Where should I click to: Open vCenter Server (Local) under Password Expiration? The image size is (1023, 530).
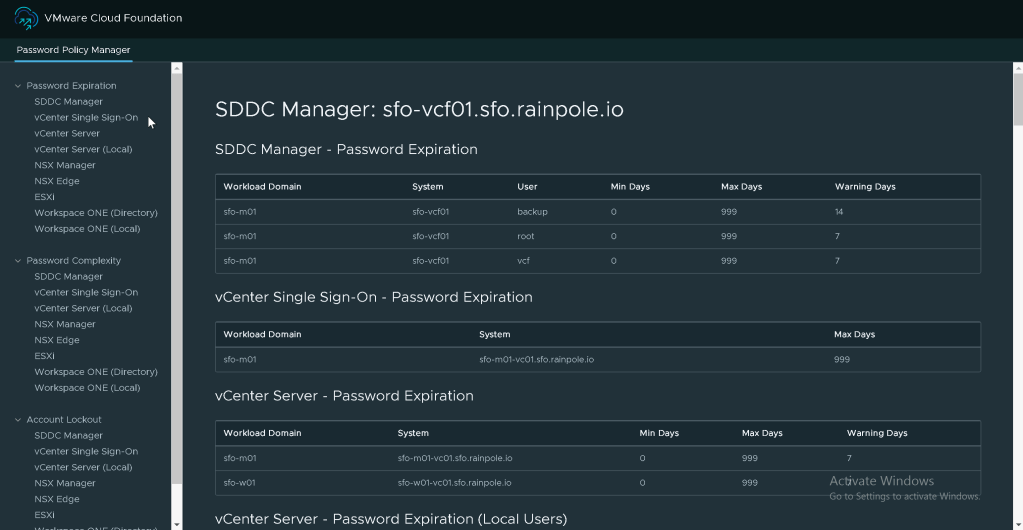(83, 150)
